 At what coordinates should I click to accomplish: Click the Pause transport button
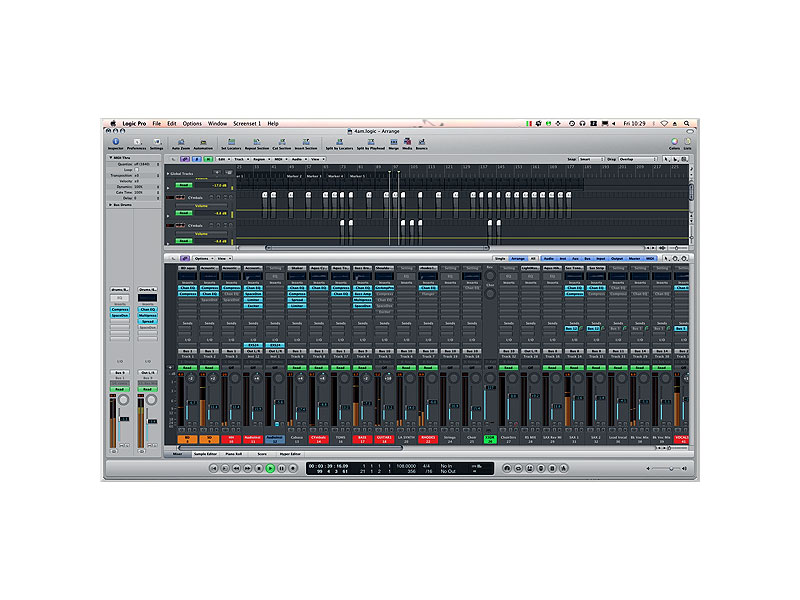(x=282, y=468)
